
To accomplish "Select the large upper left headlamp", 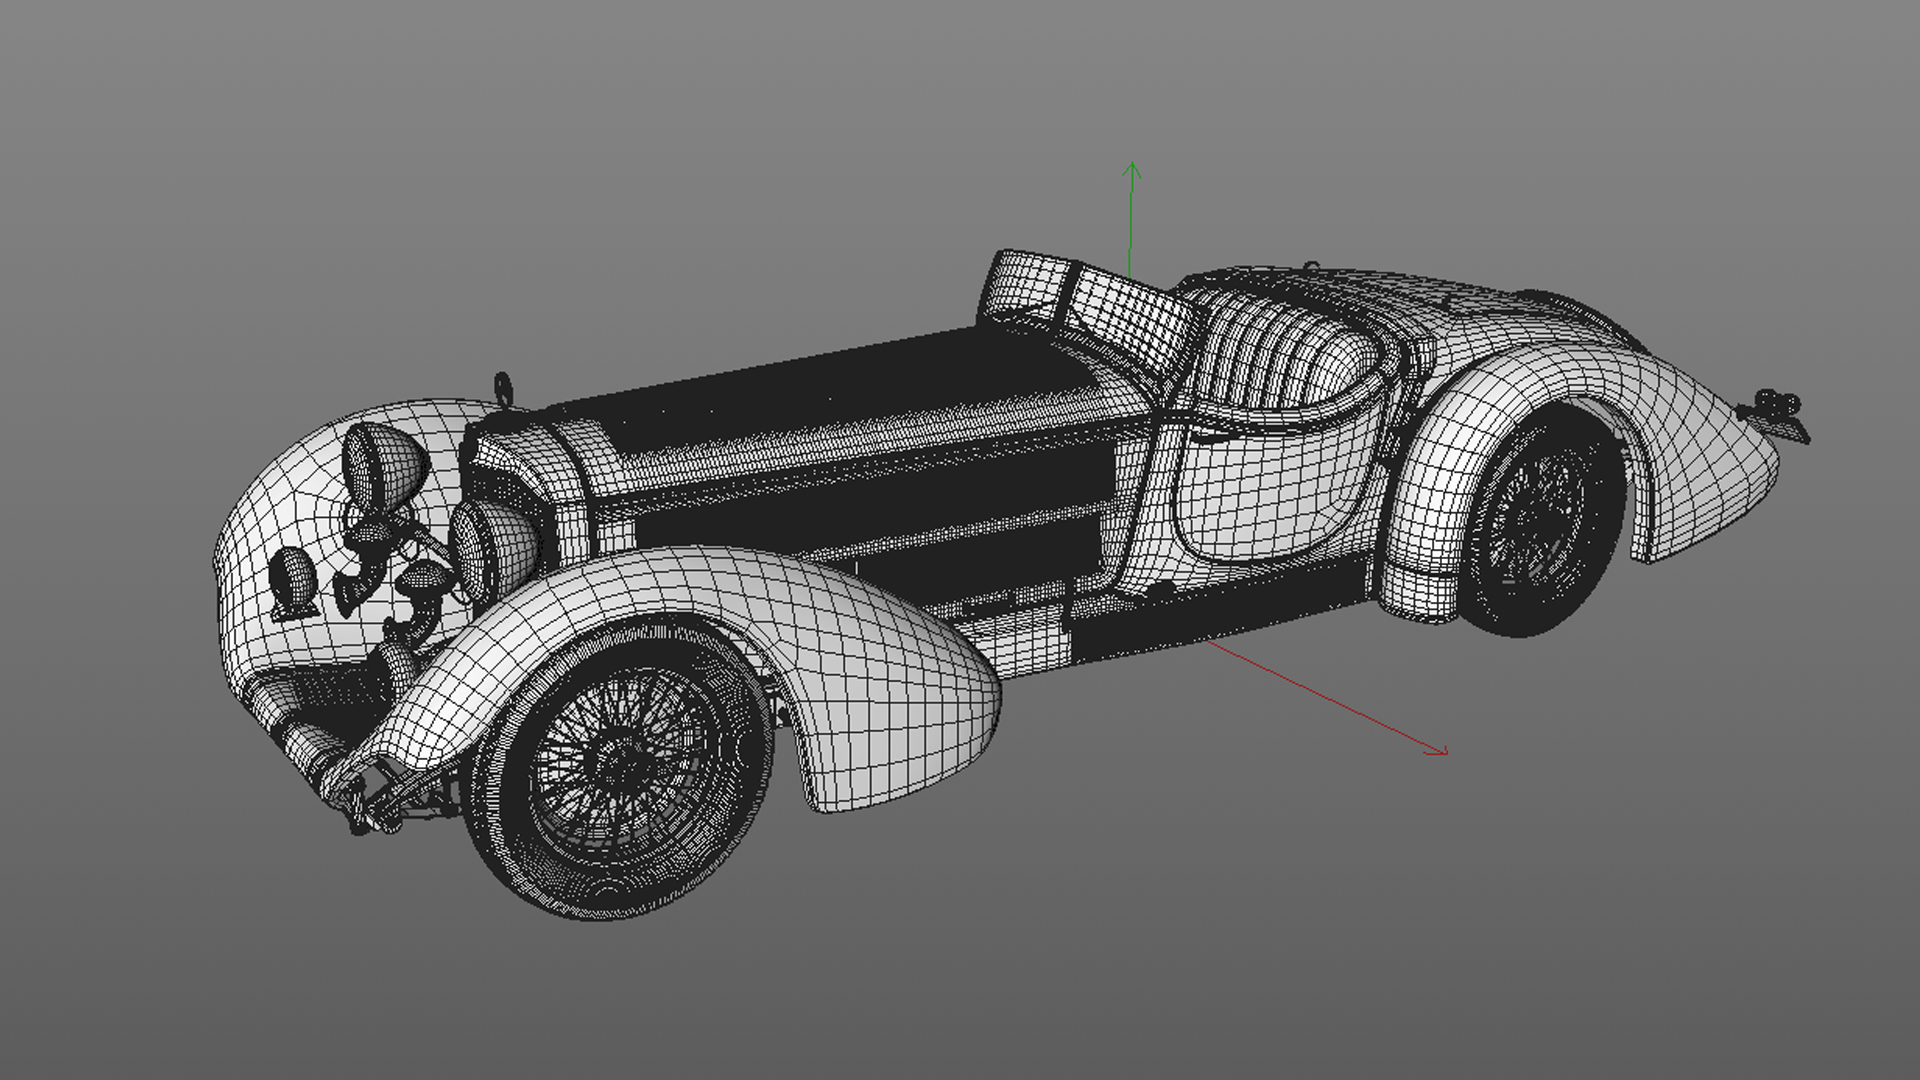I will pos(382,463).
